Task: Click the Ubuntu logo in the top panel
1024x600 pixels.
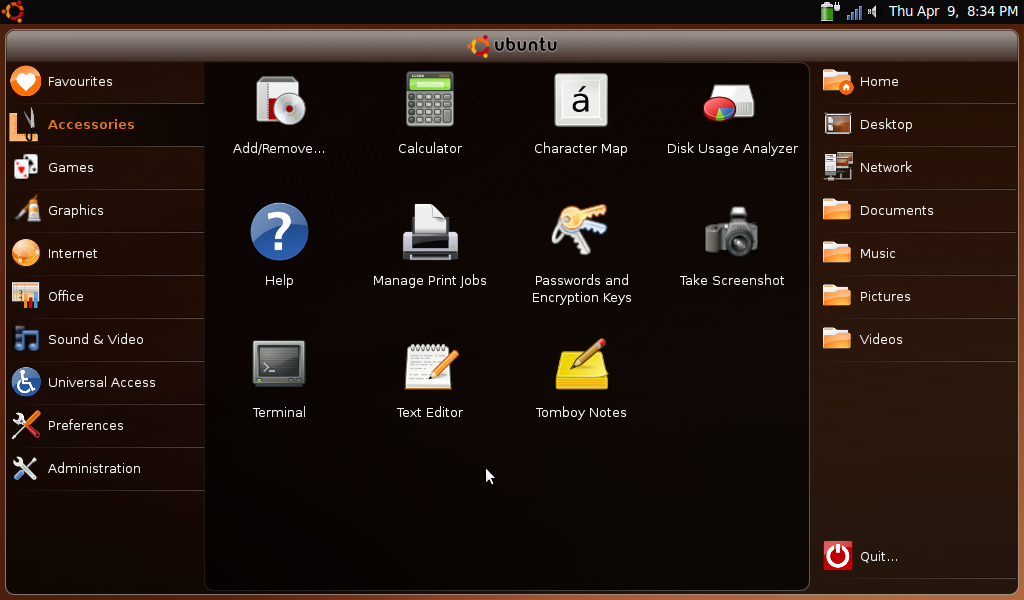Action: click(13, 11)
